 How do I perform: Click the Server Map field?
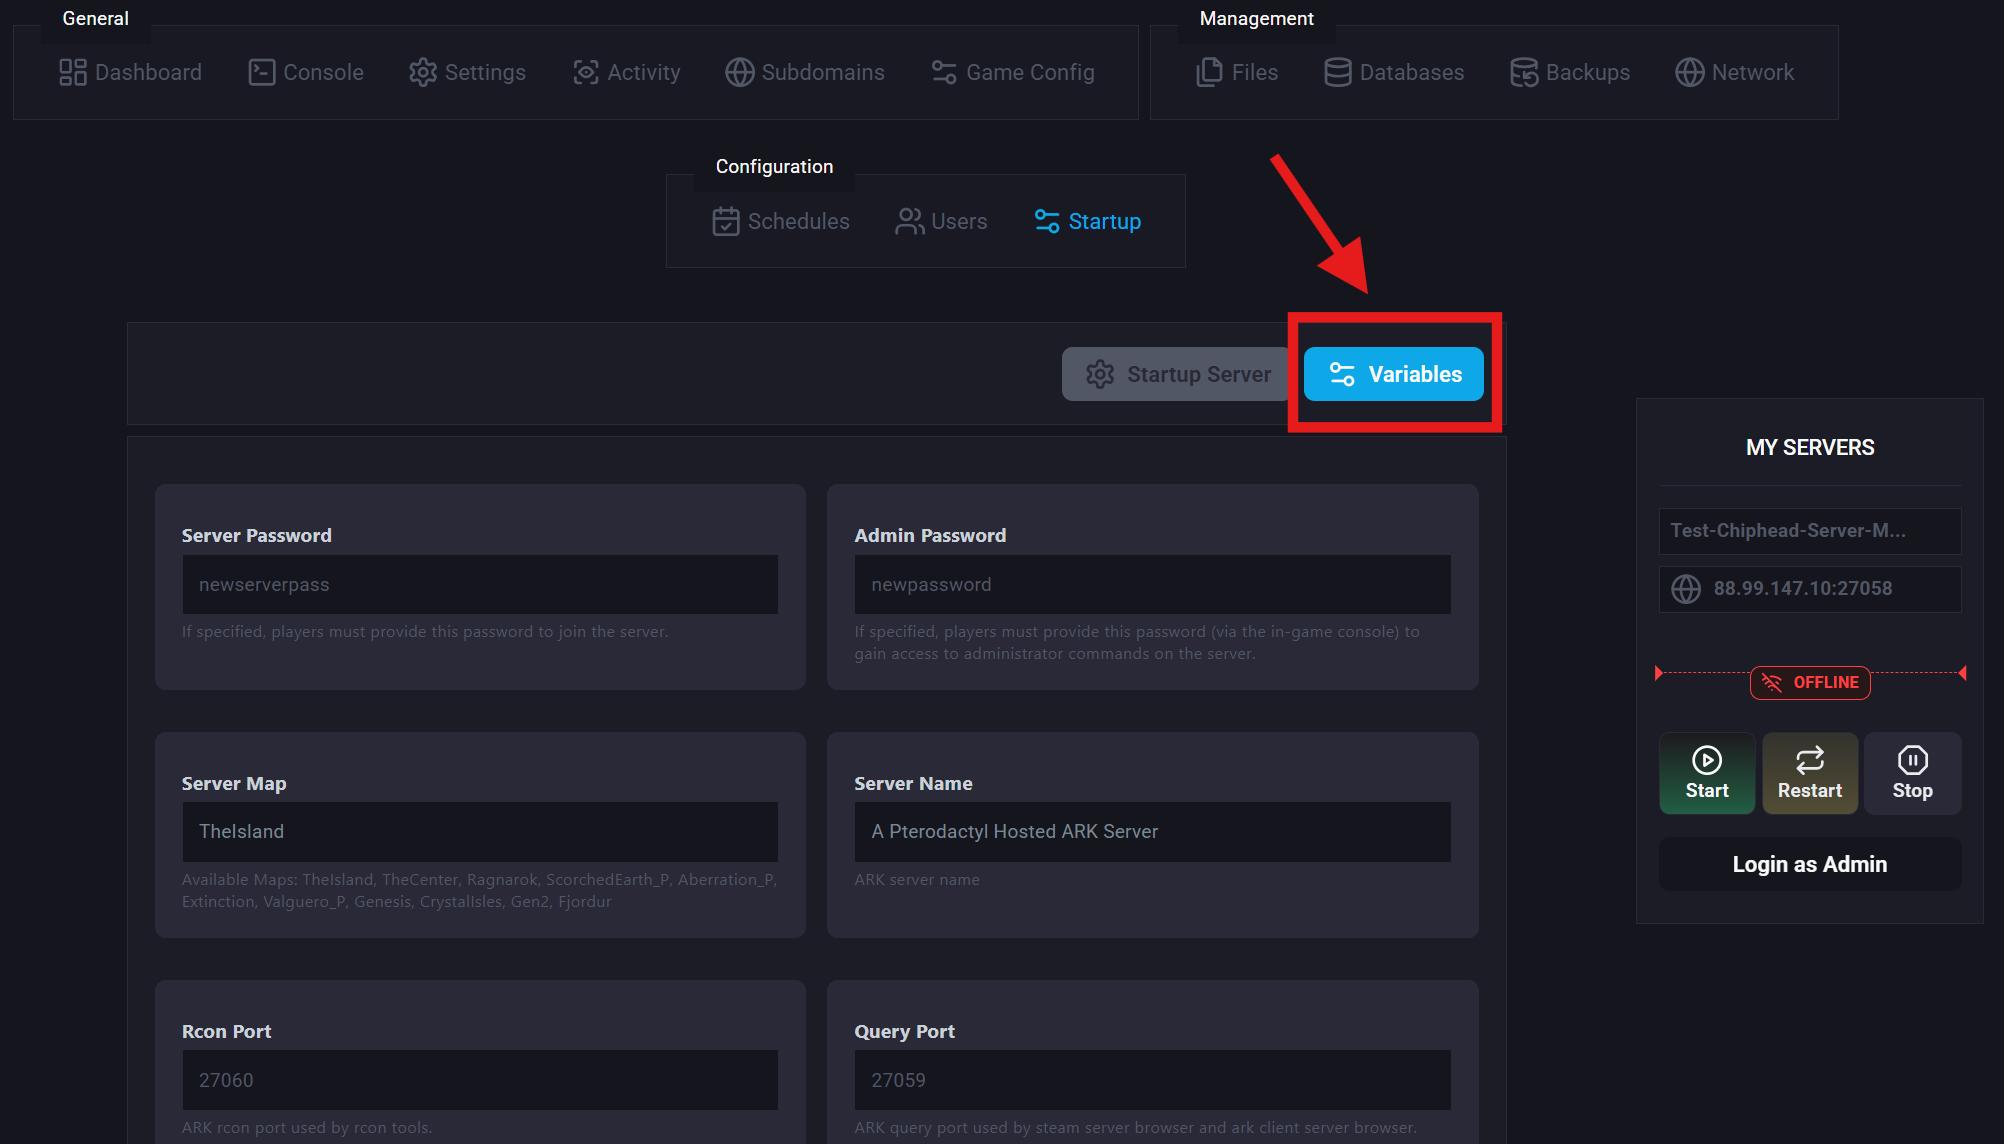(480, 832)
